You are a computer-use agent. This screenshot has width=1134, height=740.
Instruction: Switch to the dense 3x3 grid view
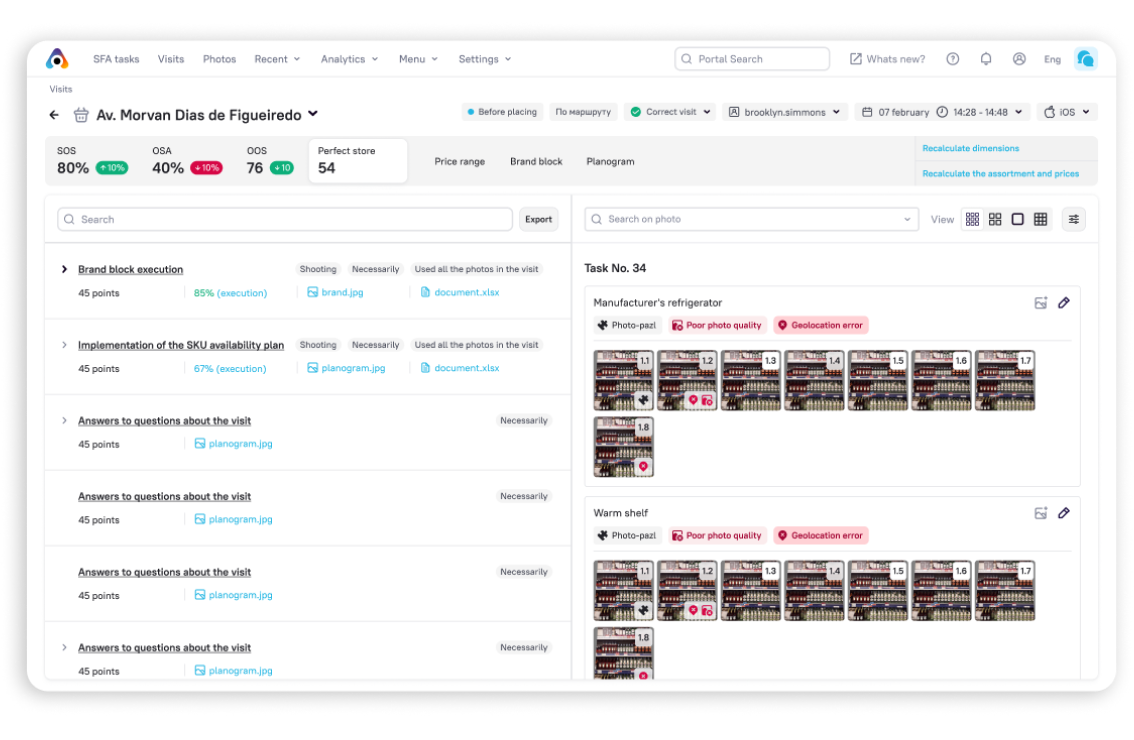pos(972,219)
